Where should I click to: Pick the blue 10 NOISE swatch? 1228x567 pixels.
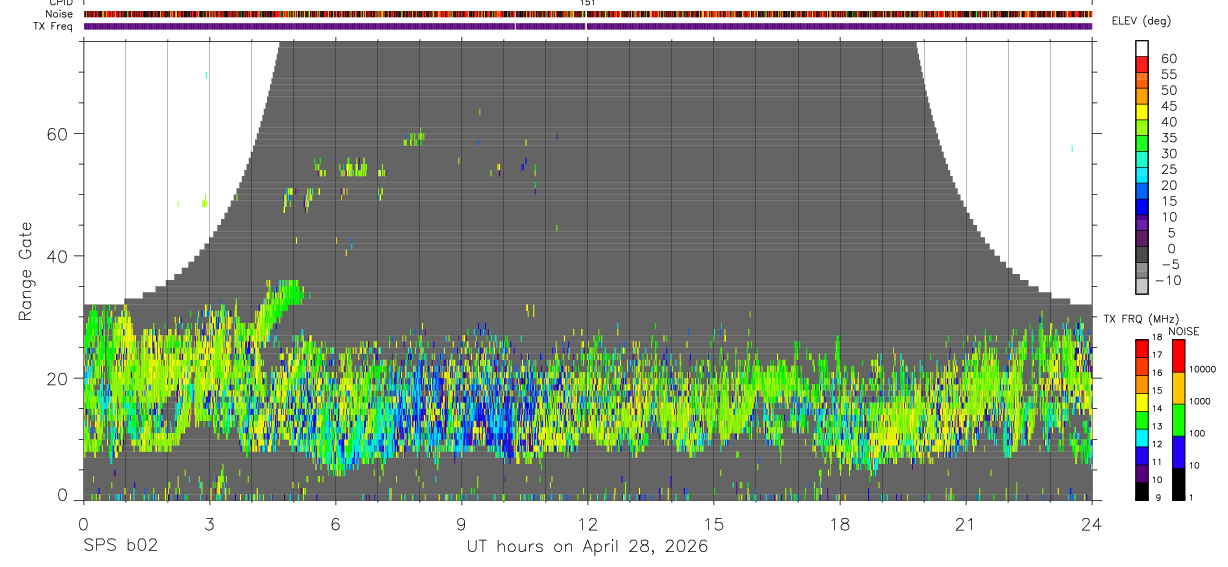(x=1177, y=451)
